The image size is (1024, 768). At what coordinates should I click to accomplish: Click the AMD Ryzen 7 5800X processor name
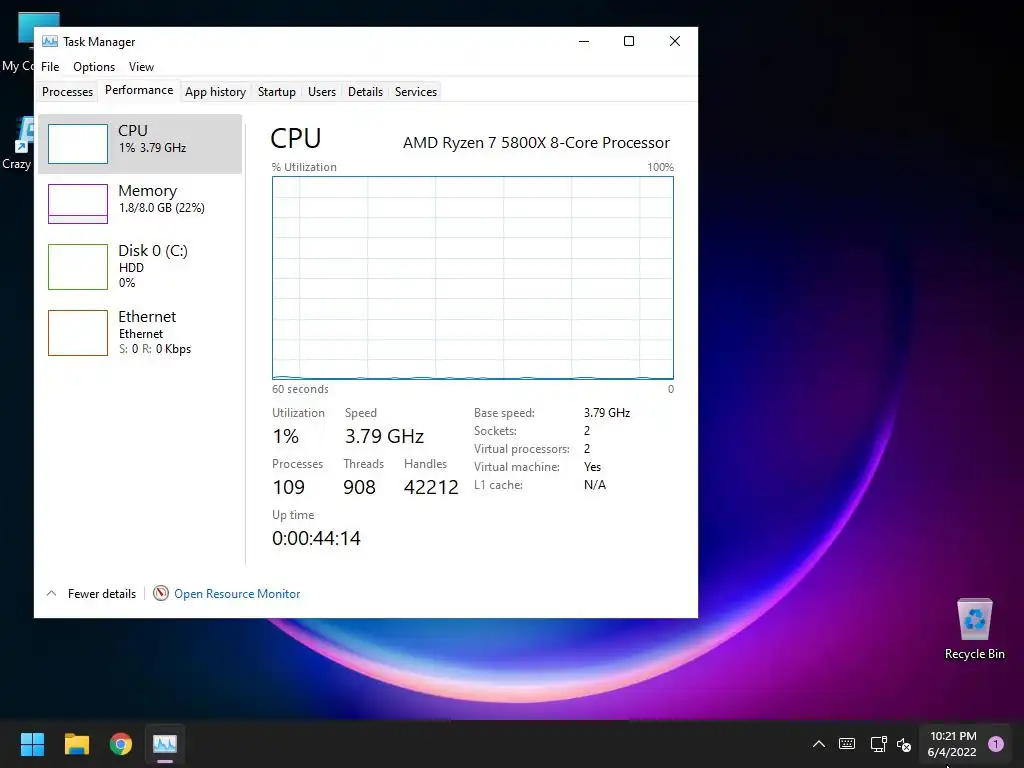pyautogui.click(x=536, y=142)
